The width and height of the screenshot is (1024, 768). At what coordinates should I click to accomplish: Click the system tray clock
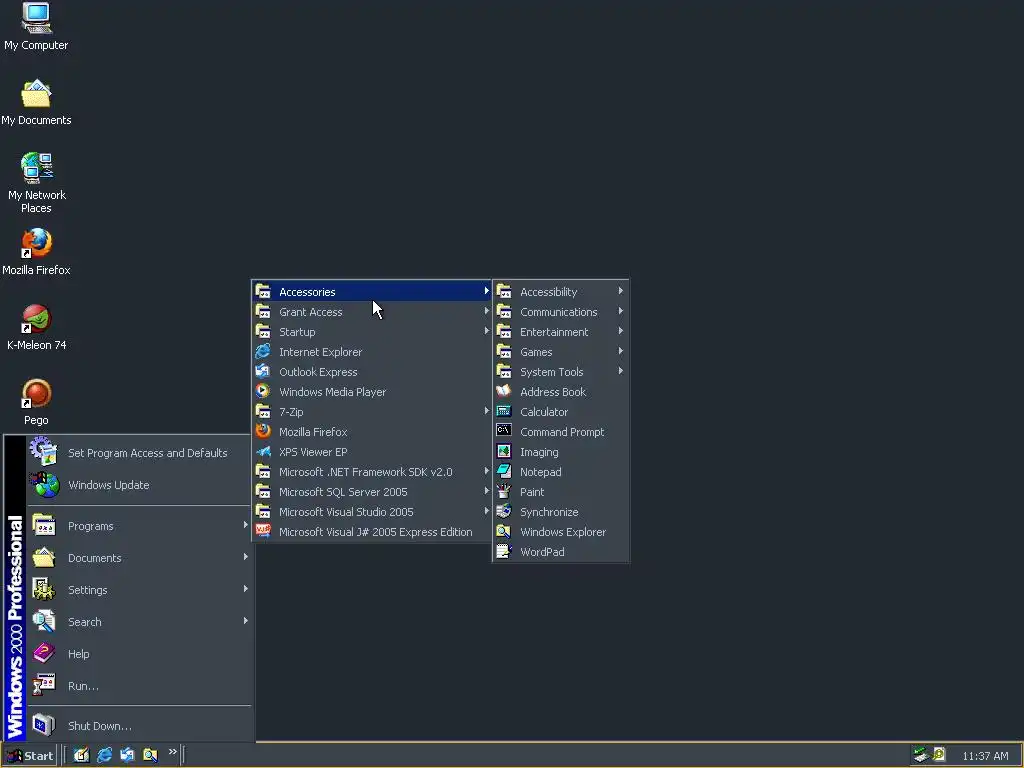pos(985,756)
